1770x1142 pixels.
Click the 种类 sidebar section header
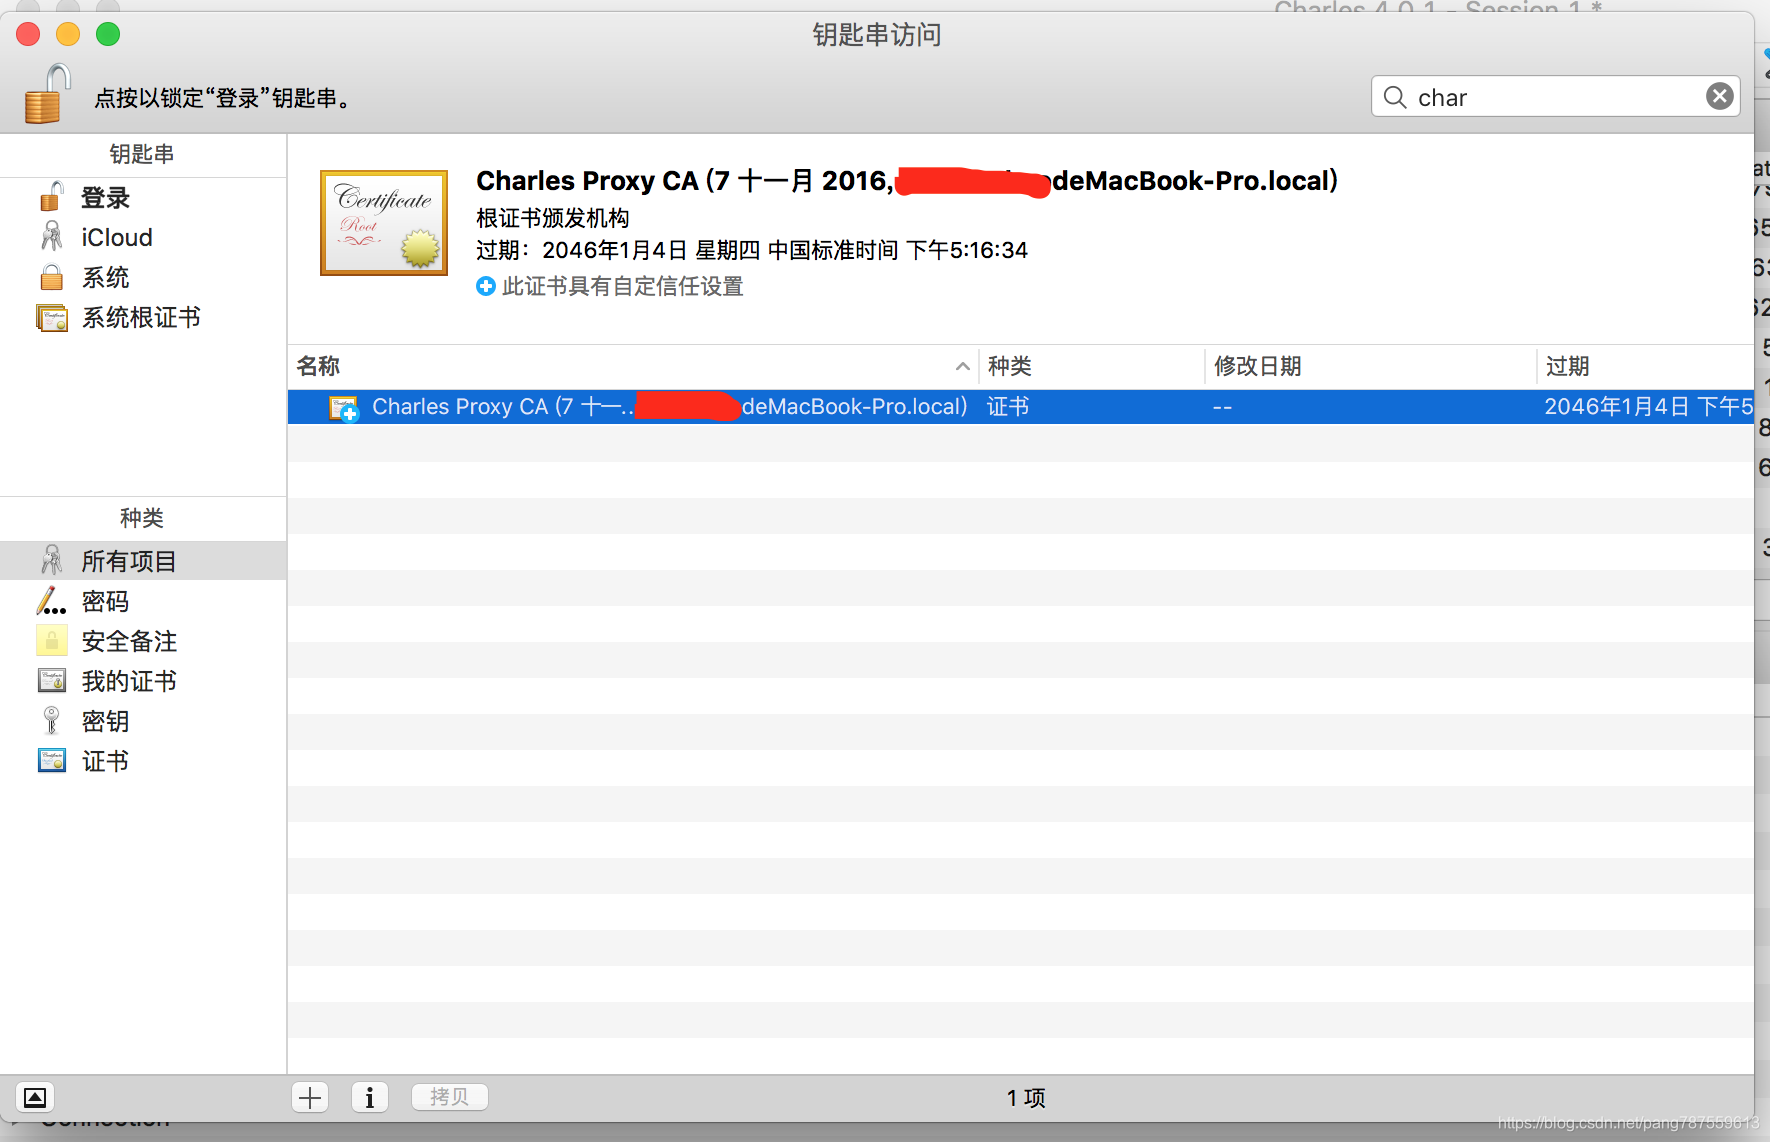coord(142,518)
